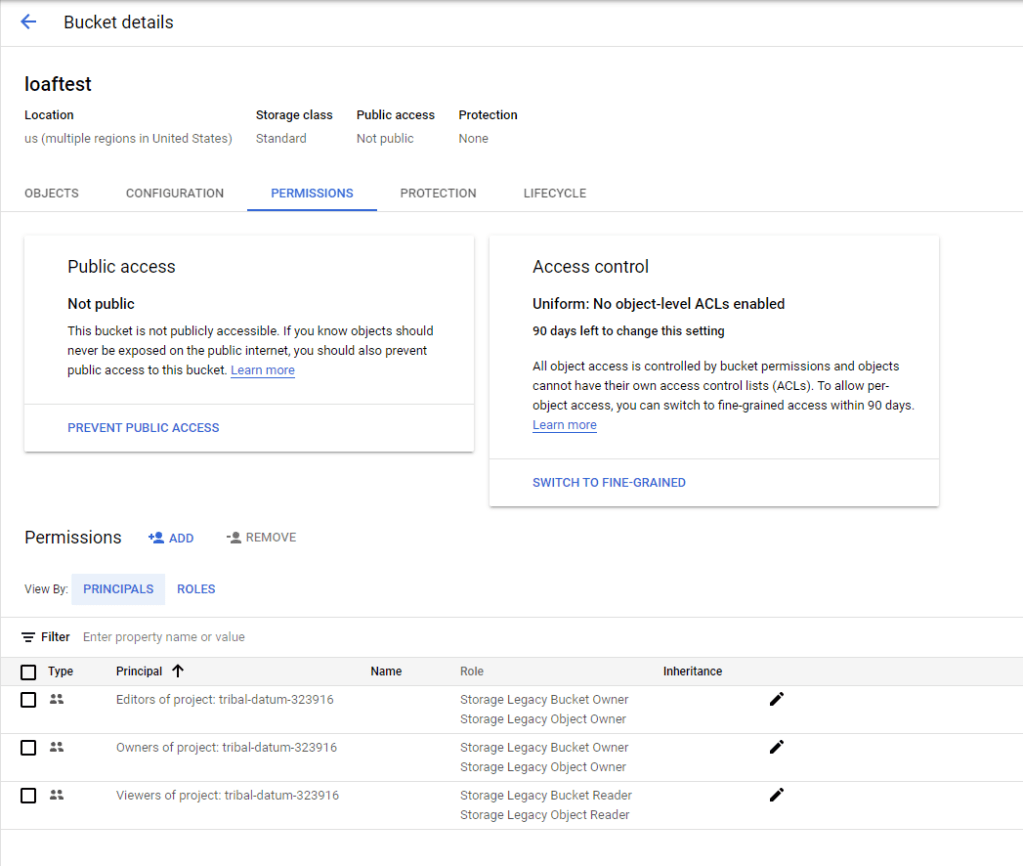
Task: Select the Owners of project checkbox
Action: pyautogui.click(x=28, y=748)
